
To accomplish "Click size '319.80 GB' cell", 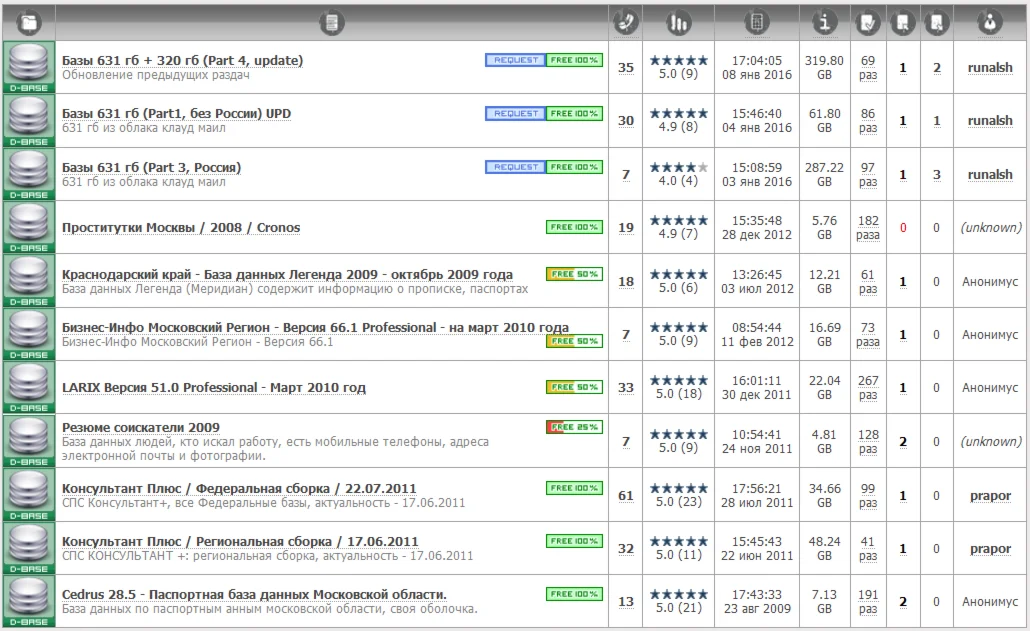I will 824,67.
